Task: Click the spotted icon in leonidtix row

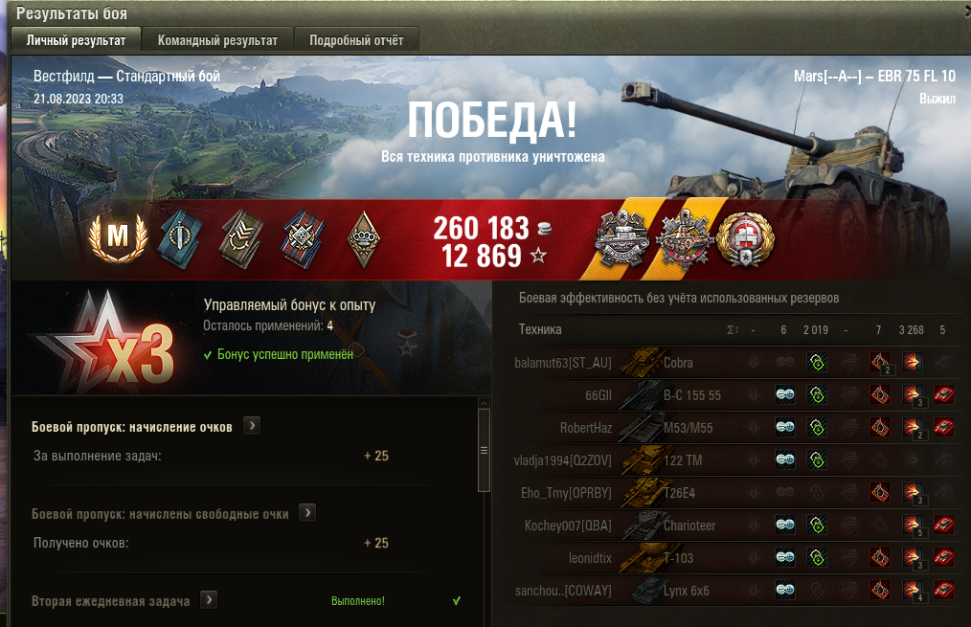Action: click(785, 558)
